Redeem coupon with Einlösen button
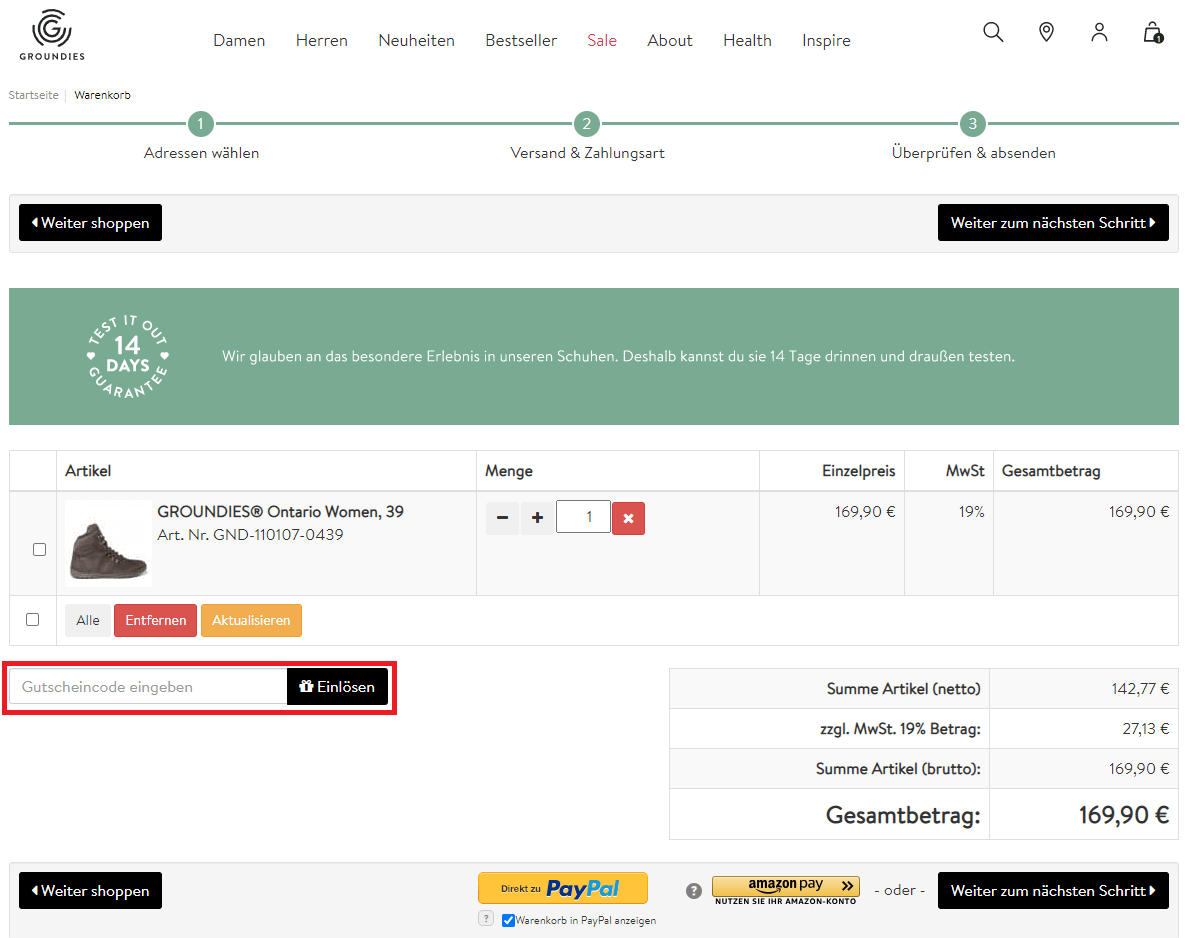 pyautogui.click(x=337, y=686)
